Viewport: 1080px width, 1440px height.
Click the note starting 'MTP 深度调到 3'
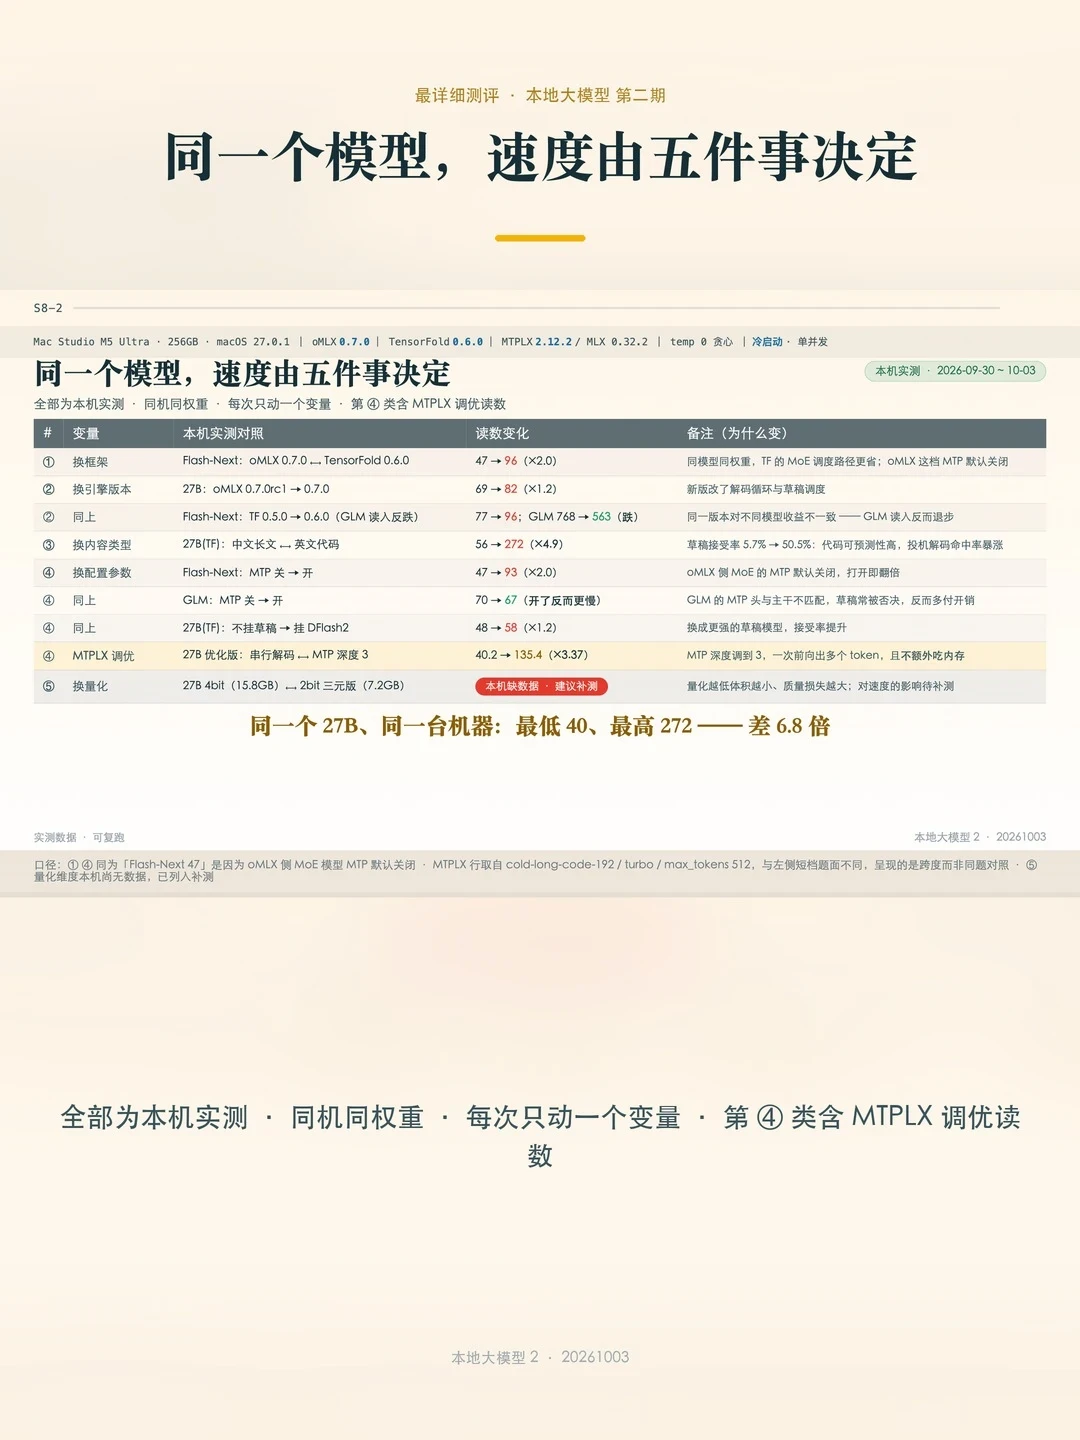pos(826,656)
